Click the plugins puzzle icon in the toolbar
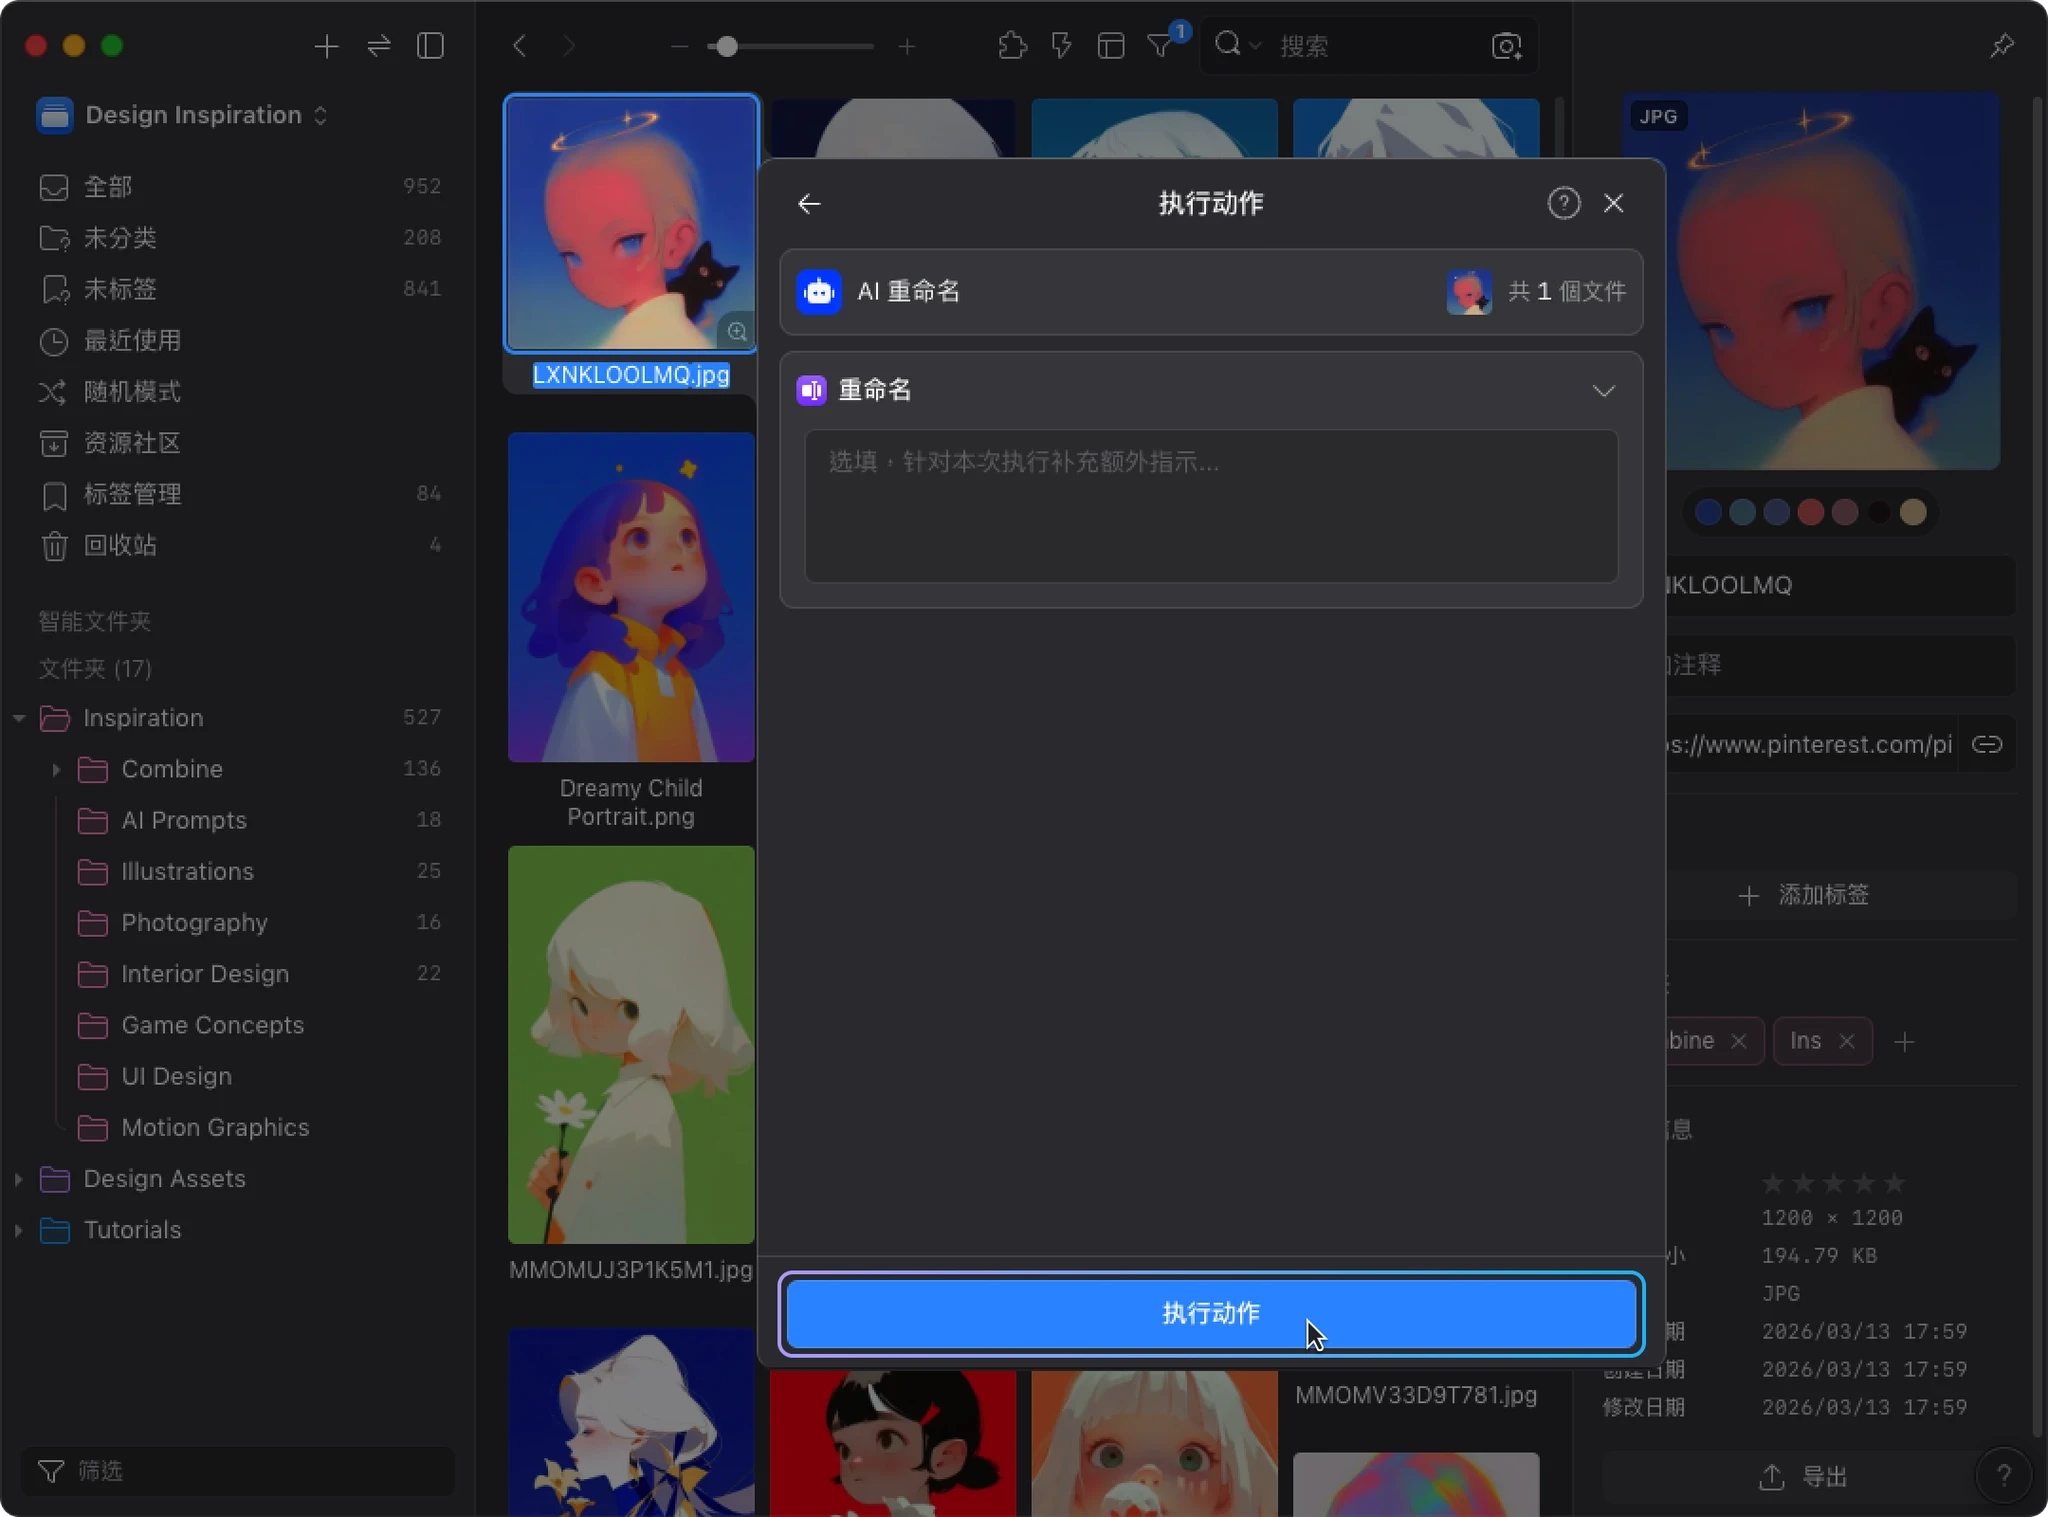The image size is (2048, 1517). click(1012, 46)
